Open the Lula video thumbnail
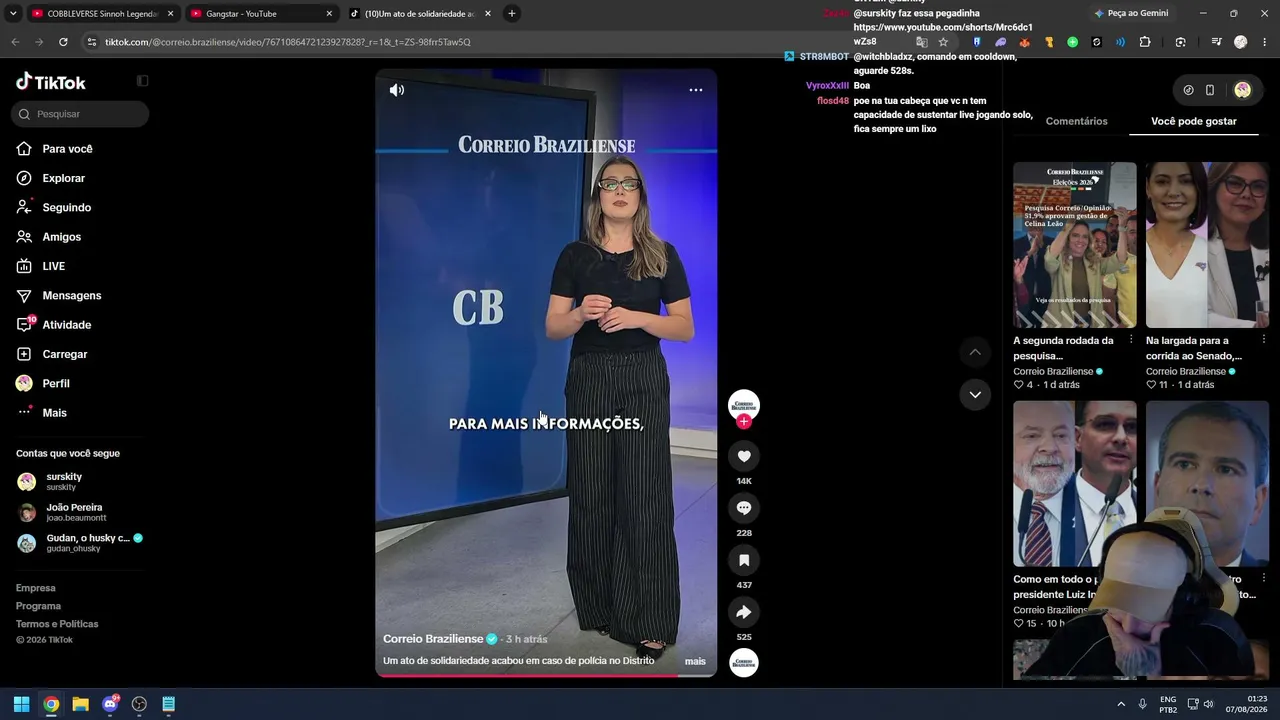 1075,484
